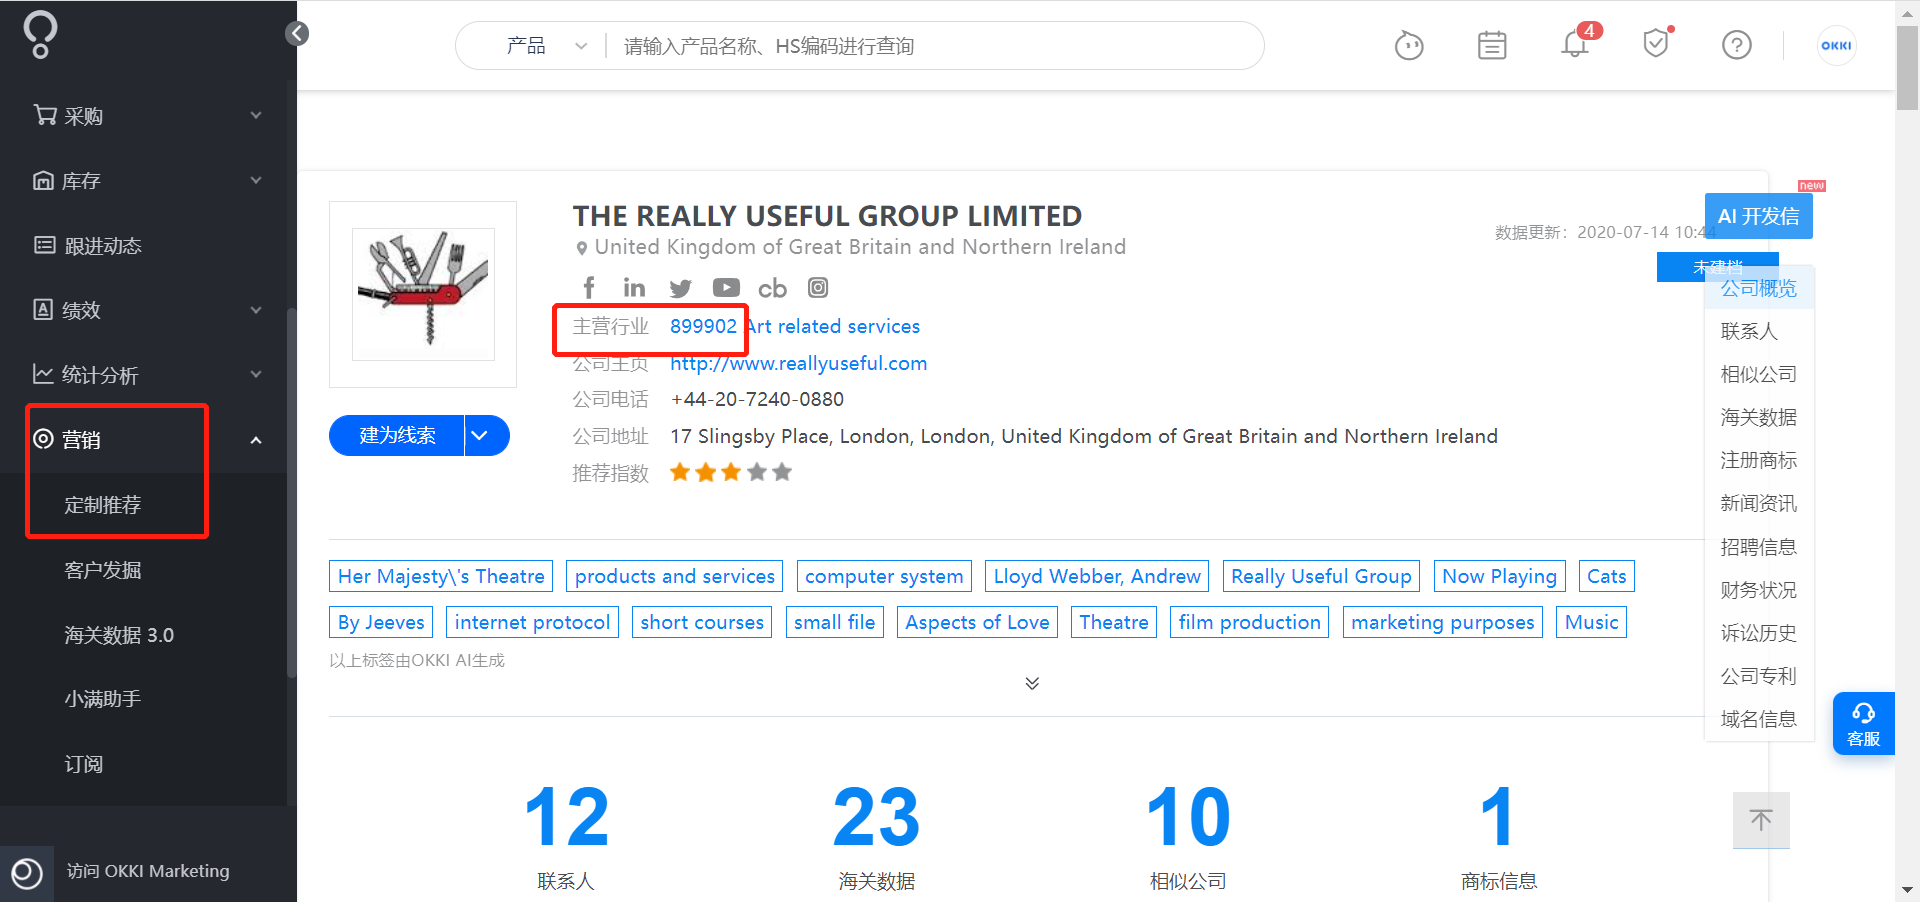Click the page vertical scrollbar

click(1907, 70)
